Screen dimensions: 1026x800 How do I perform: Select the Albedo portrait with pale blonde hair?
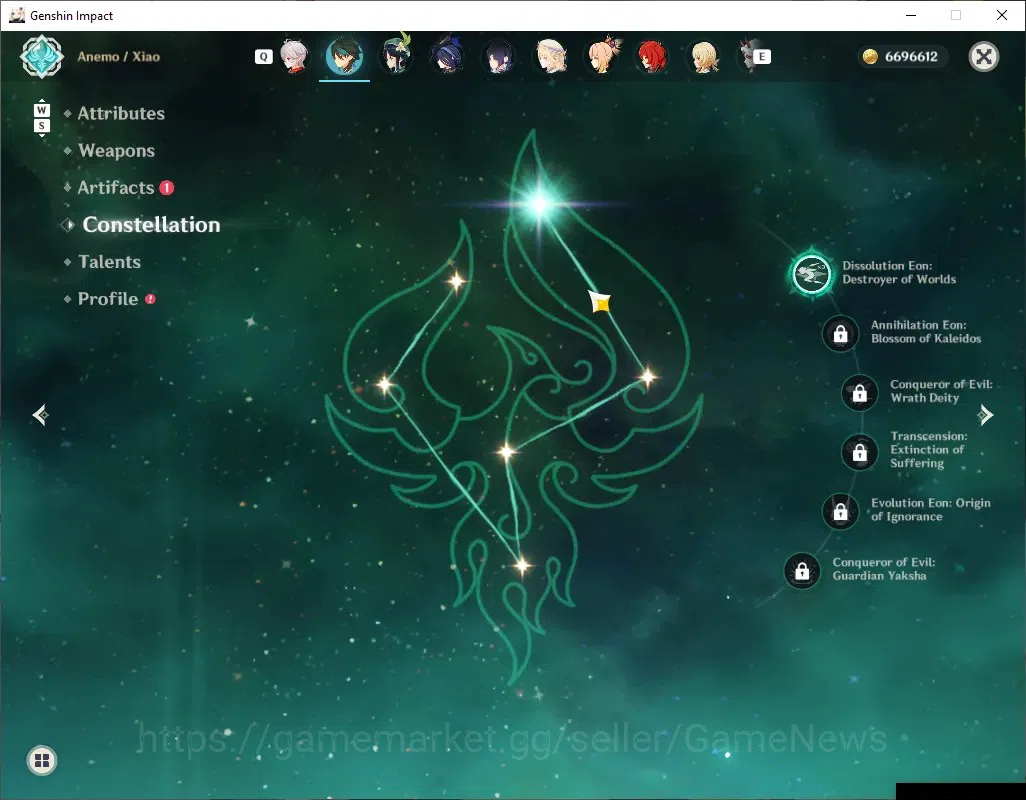click(550, 56)
